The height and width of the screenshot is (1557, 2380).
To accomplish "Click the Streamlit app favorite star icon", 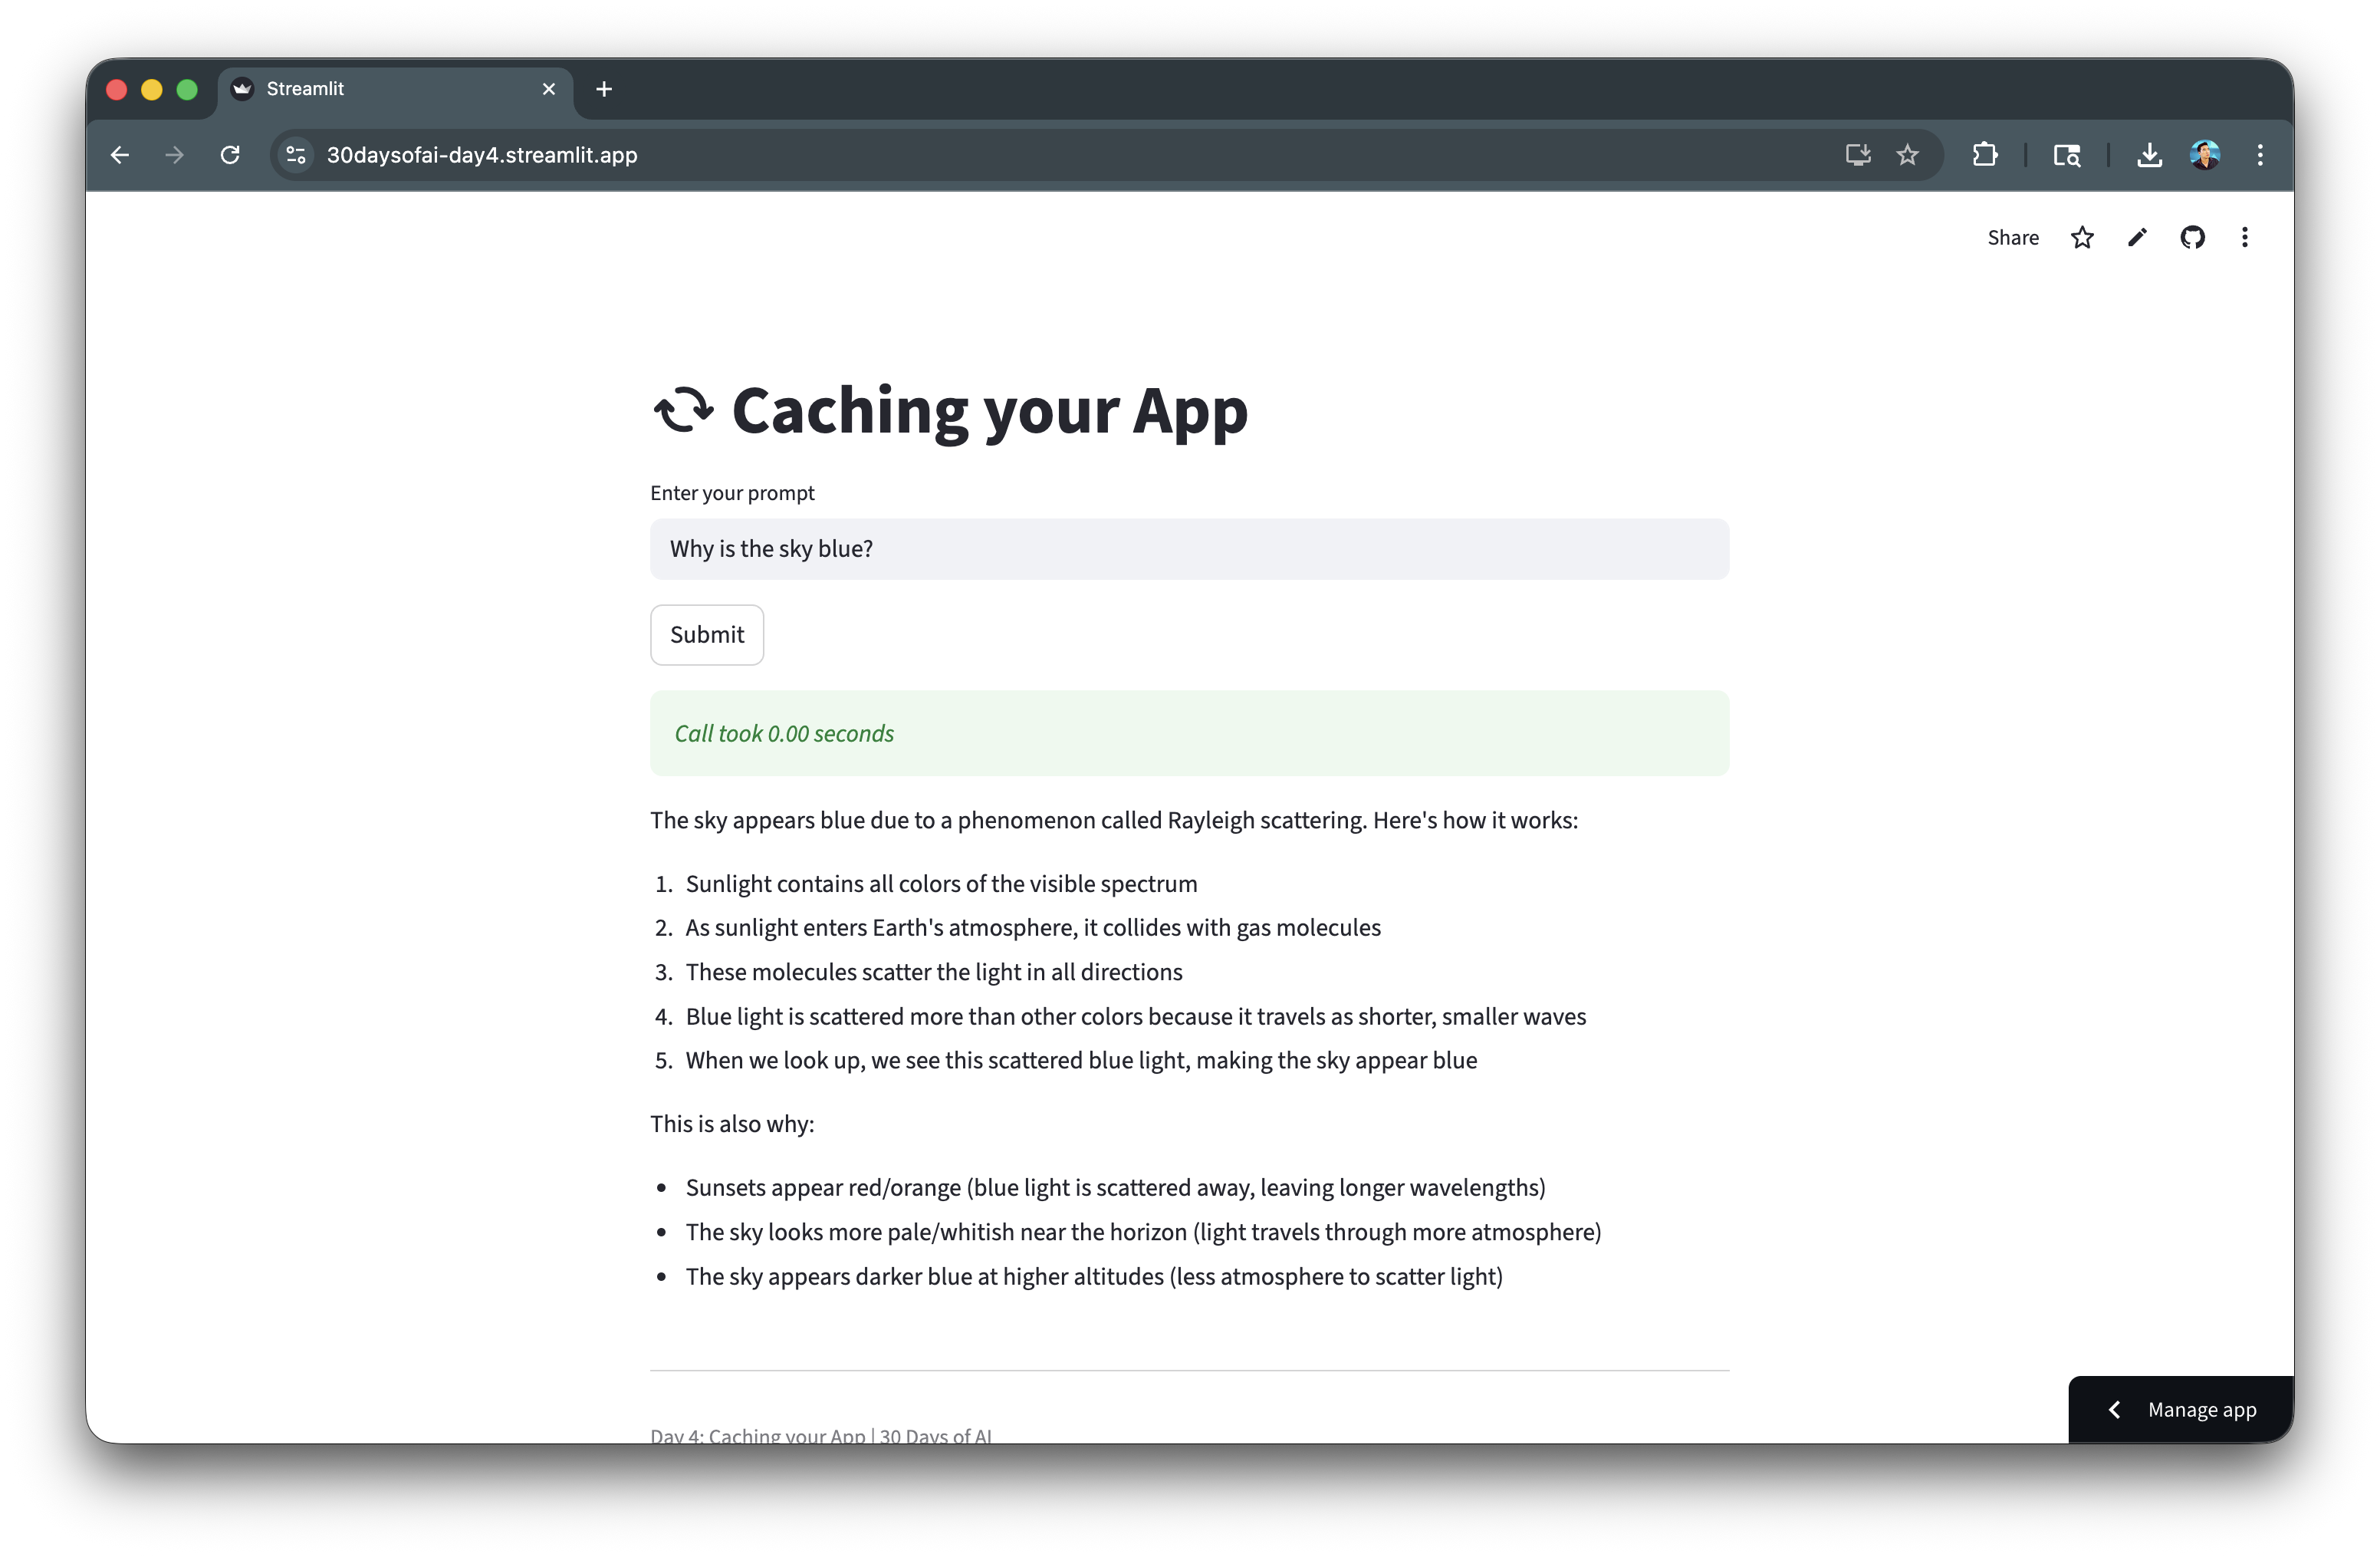I will (2082, 238).
